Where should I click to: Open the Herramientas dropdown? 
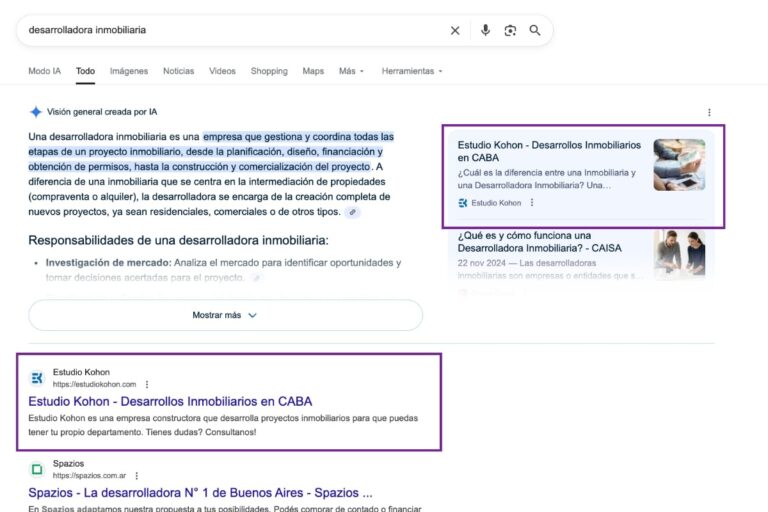(412, 71)
